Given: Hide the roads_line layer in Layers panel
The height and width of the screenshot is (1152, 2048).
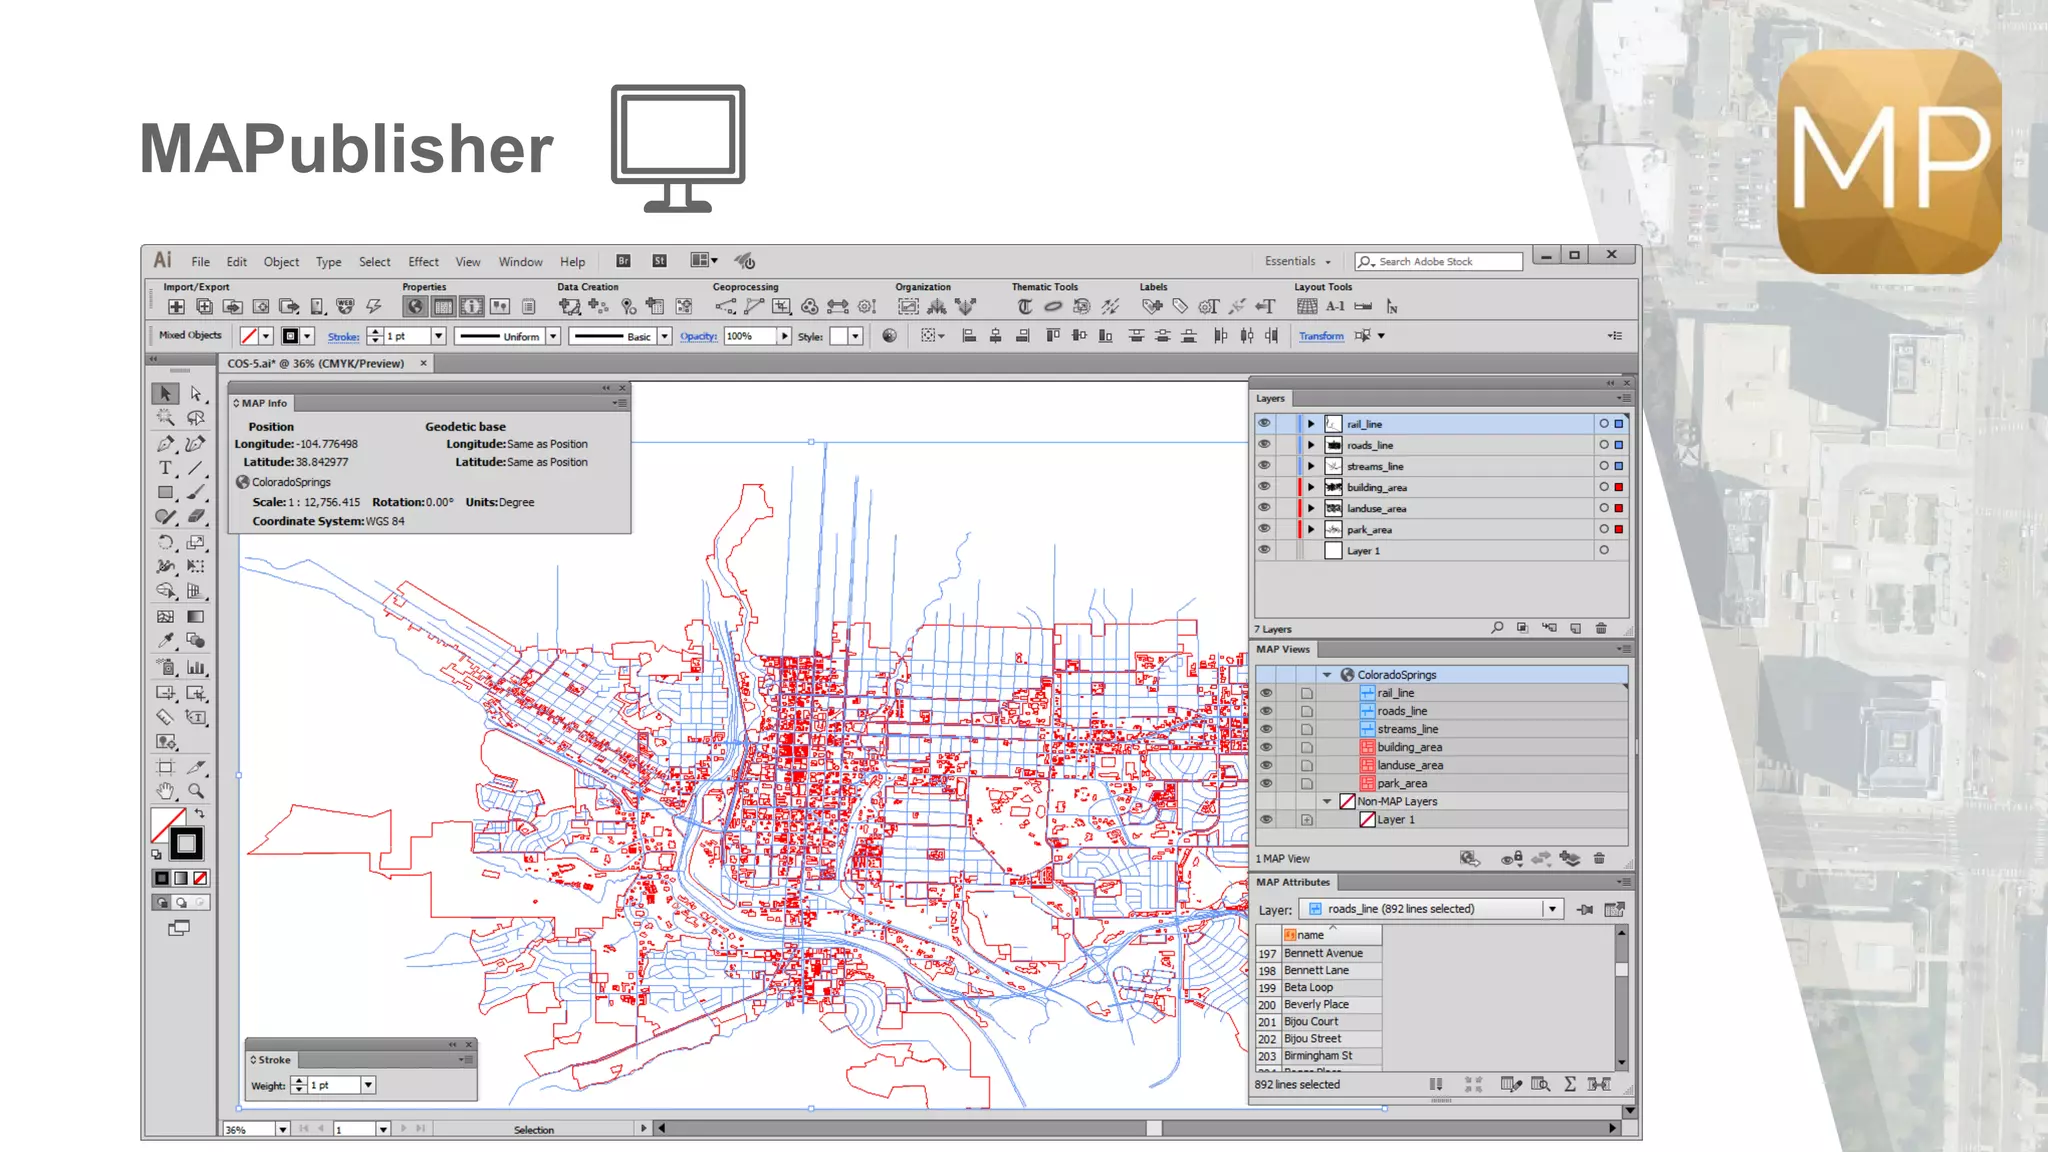Looking at the screenshot, I should point(1264,444).
